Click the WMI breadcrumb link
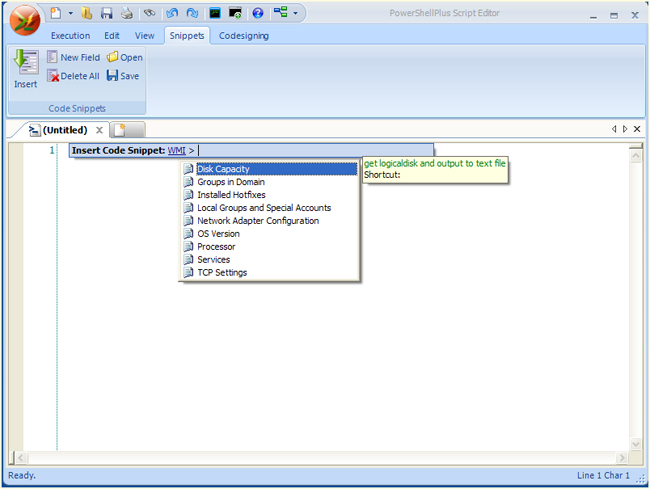 177,150
